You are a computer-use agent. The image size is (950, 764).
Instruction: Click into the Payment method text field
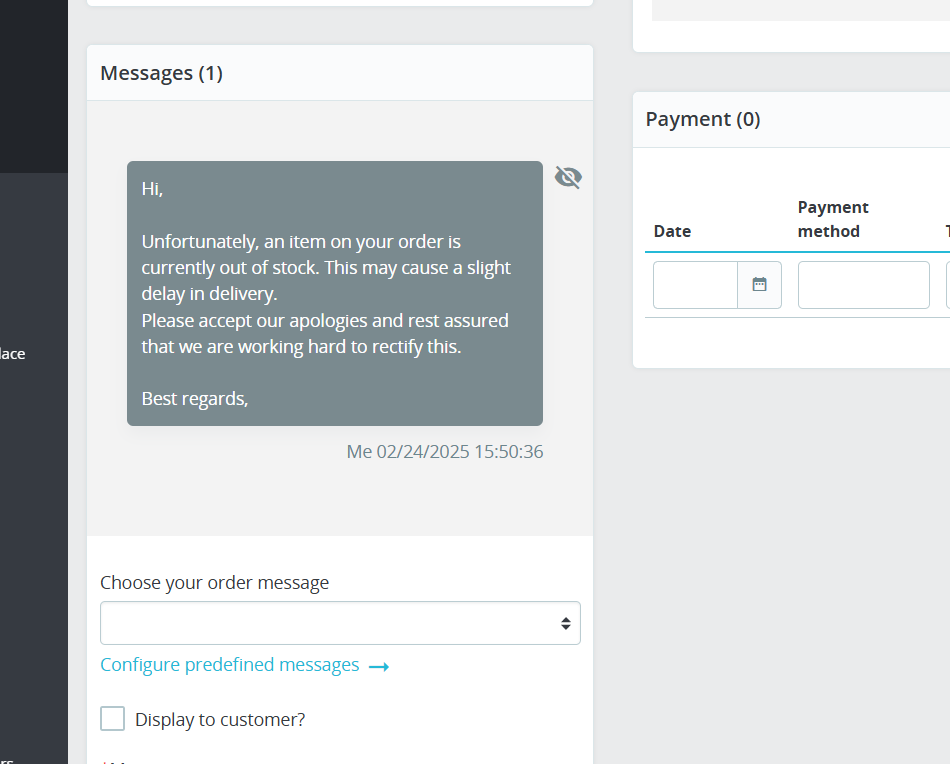[863, 285]
